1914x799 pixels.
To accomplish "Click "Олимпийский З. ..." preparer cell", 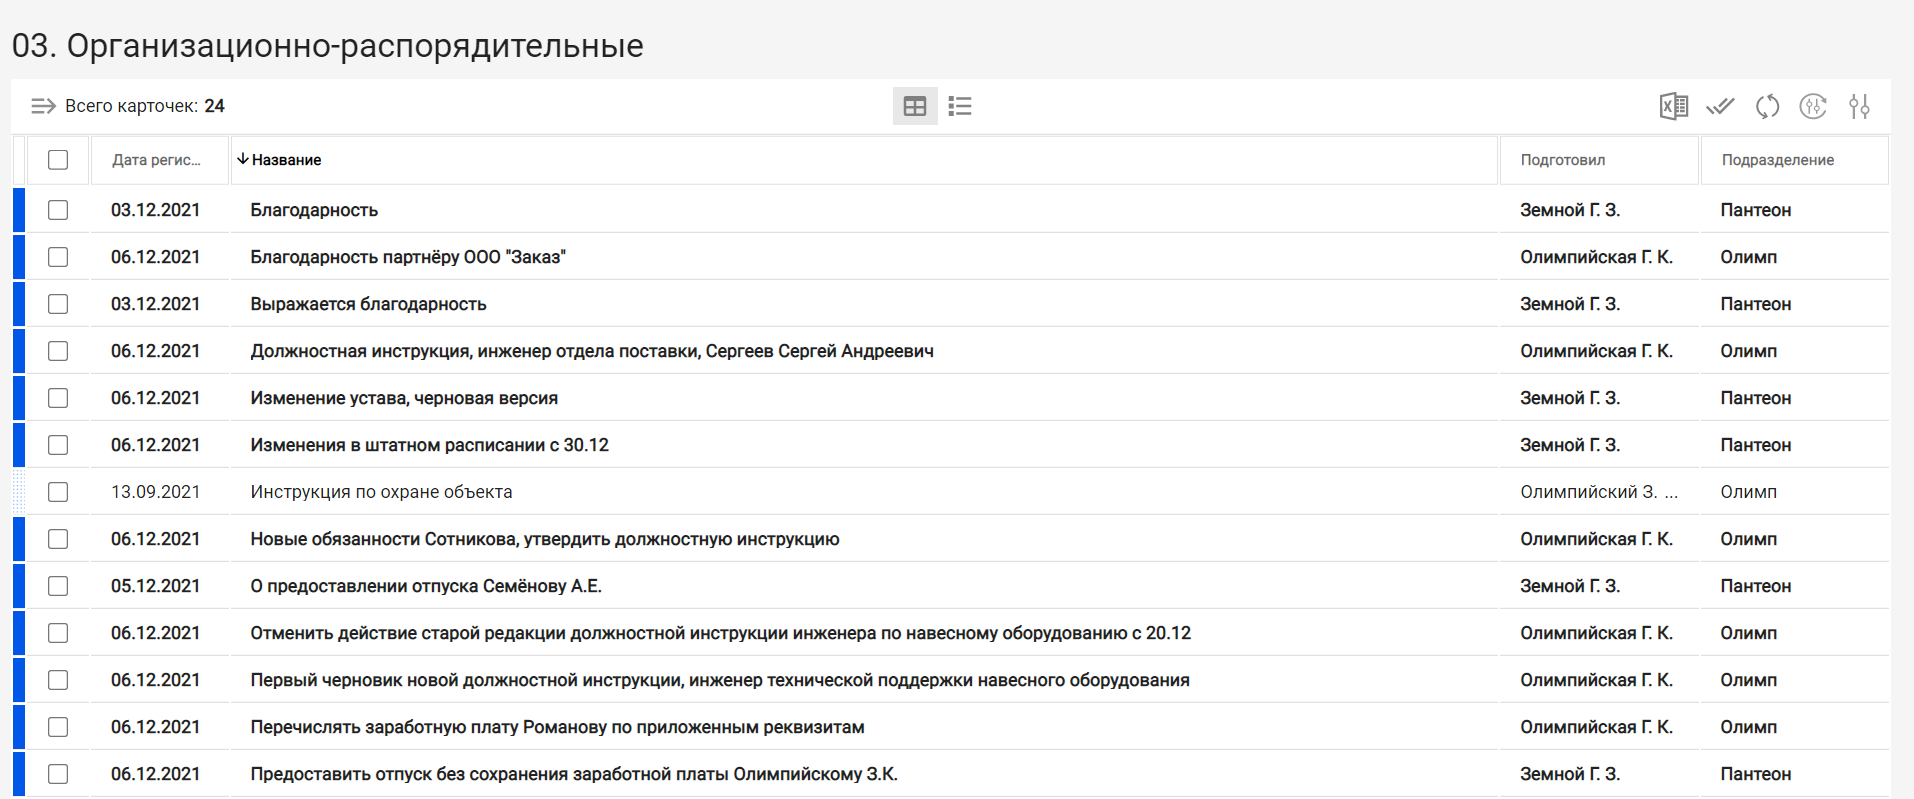I will pos(1599,492).
